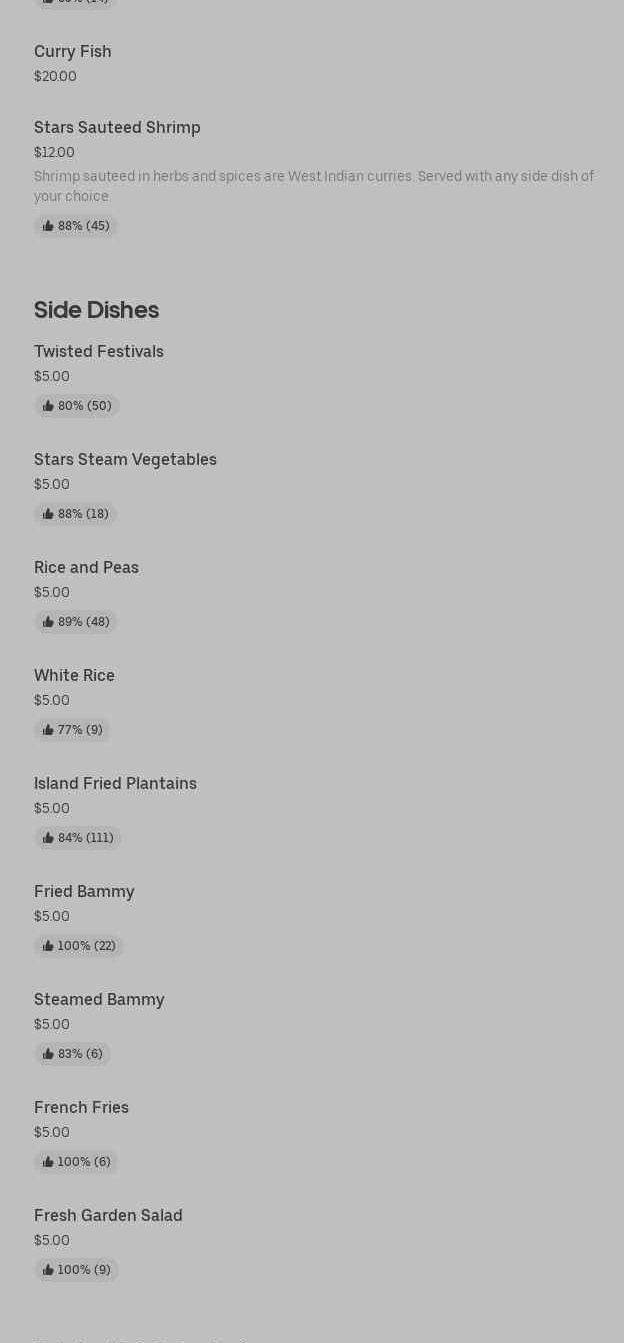Click thumbs-up icon for Stars Sauteed Shrimp
The height and width of the screenshot is (1343, 624).
tap(48, 226)
